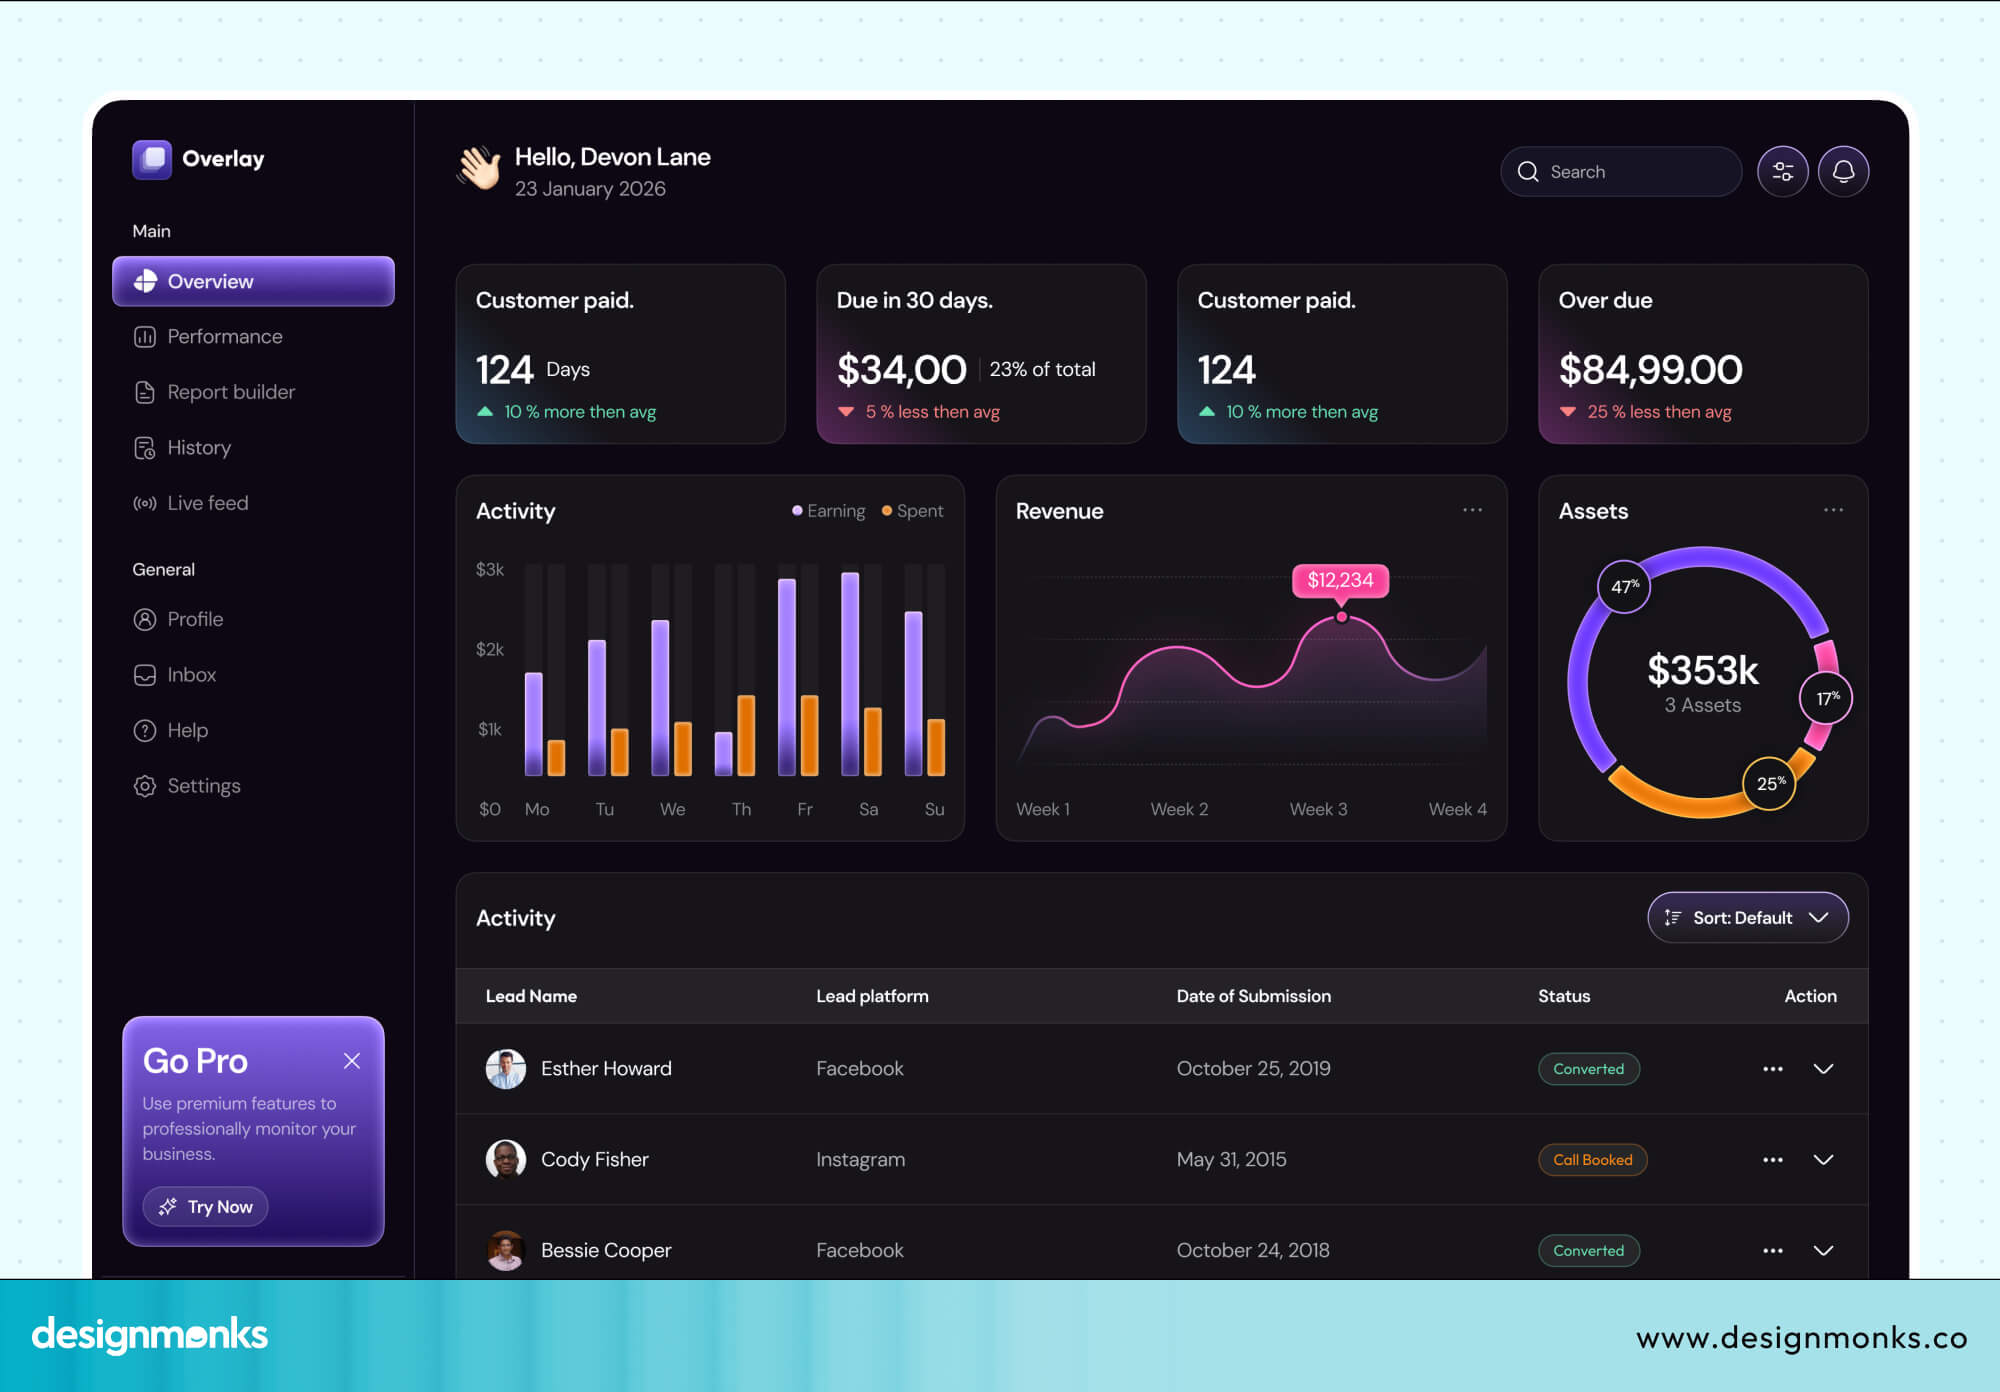Select the Live feed sidebar icon
Screen dimensions: 2000x1392
tap(145, 503)
